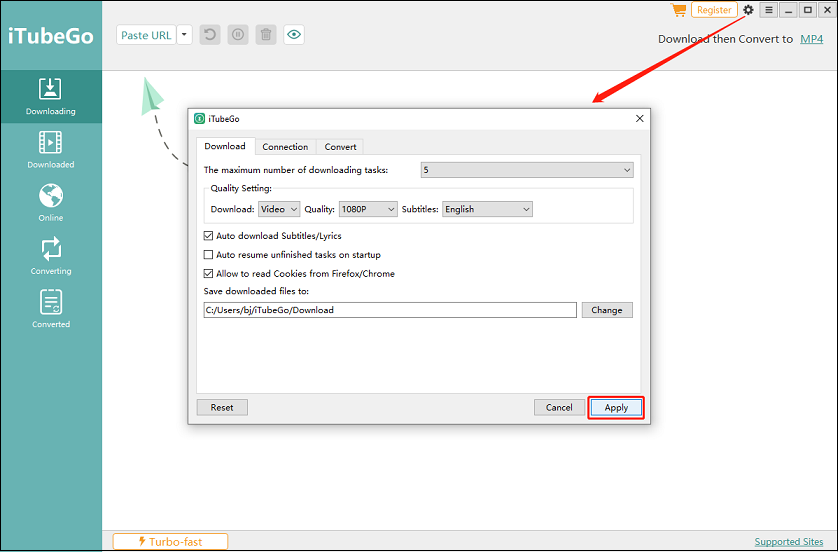Click 'Save downloaded files to:' label

256,292
